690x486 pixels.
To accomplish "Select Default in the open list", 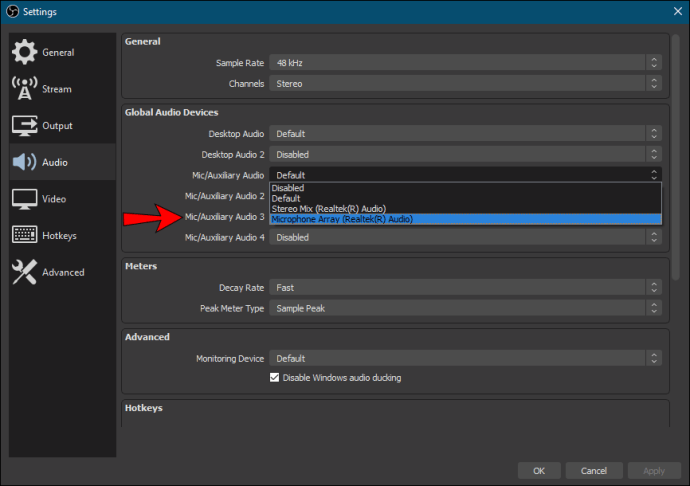I will pos(465,198).
